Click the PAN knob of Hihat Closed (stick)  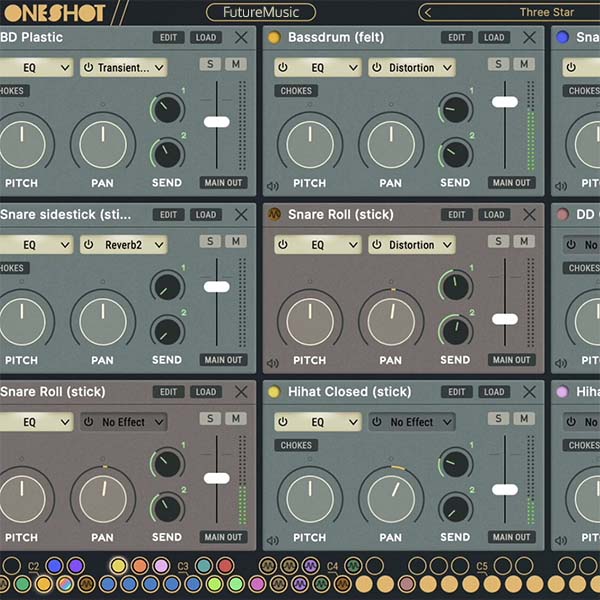pos(391,499)
